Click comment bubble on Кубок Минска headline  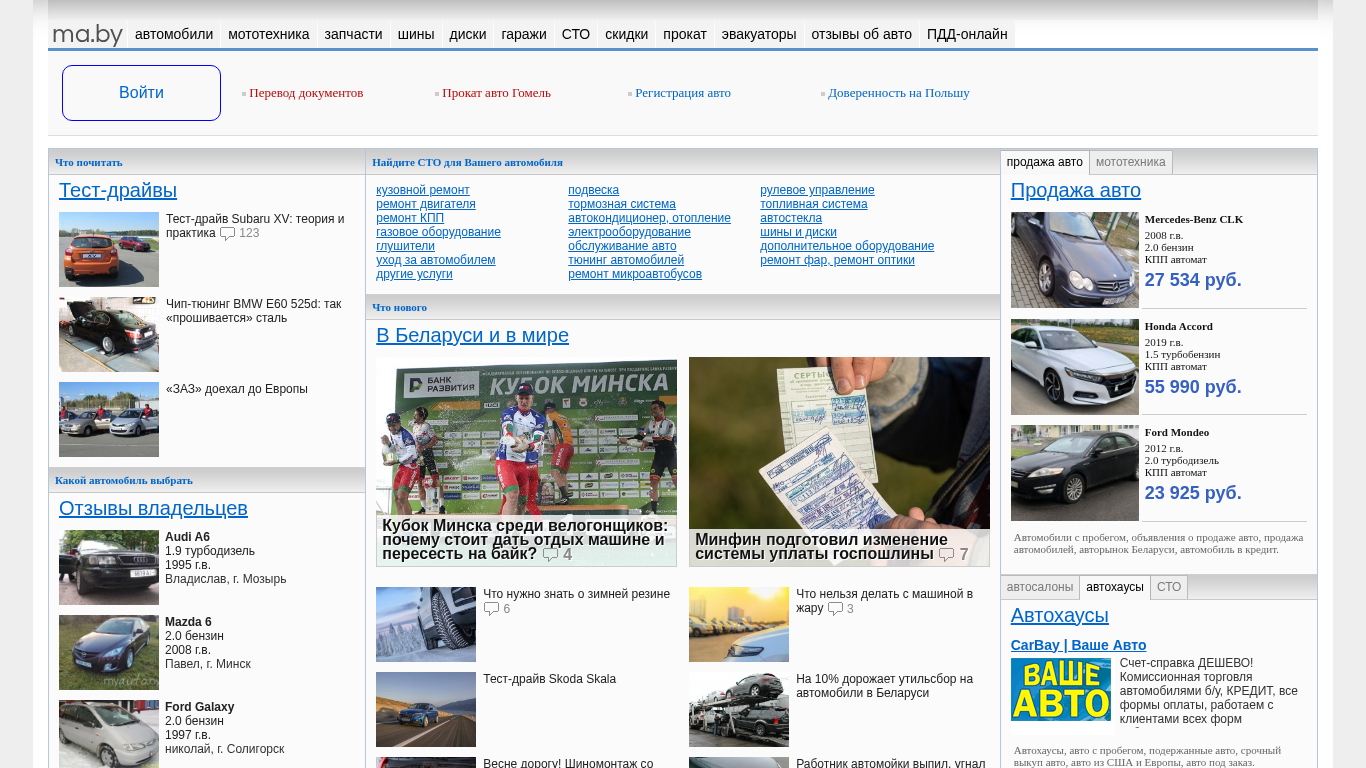point(550,555)
